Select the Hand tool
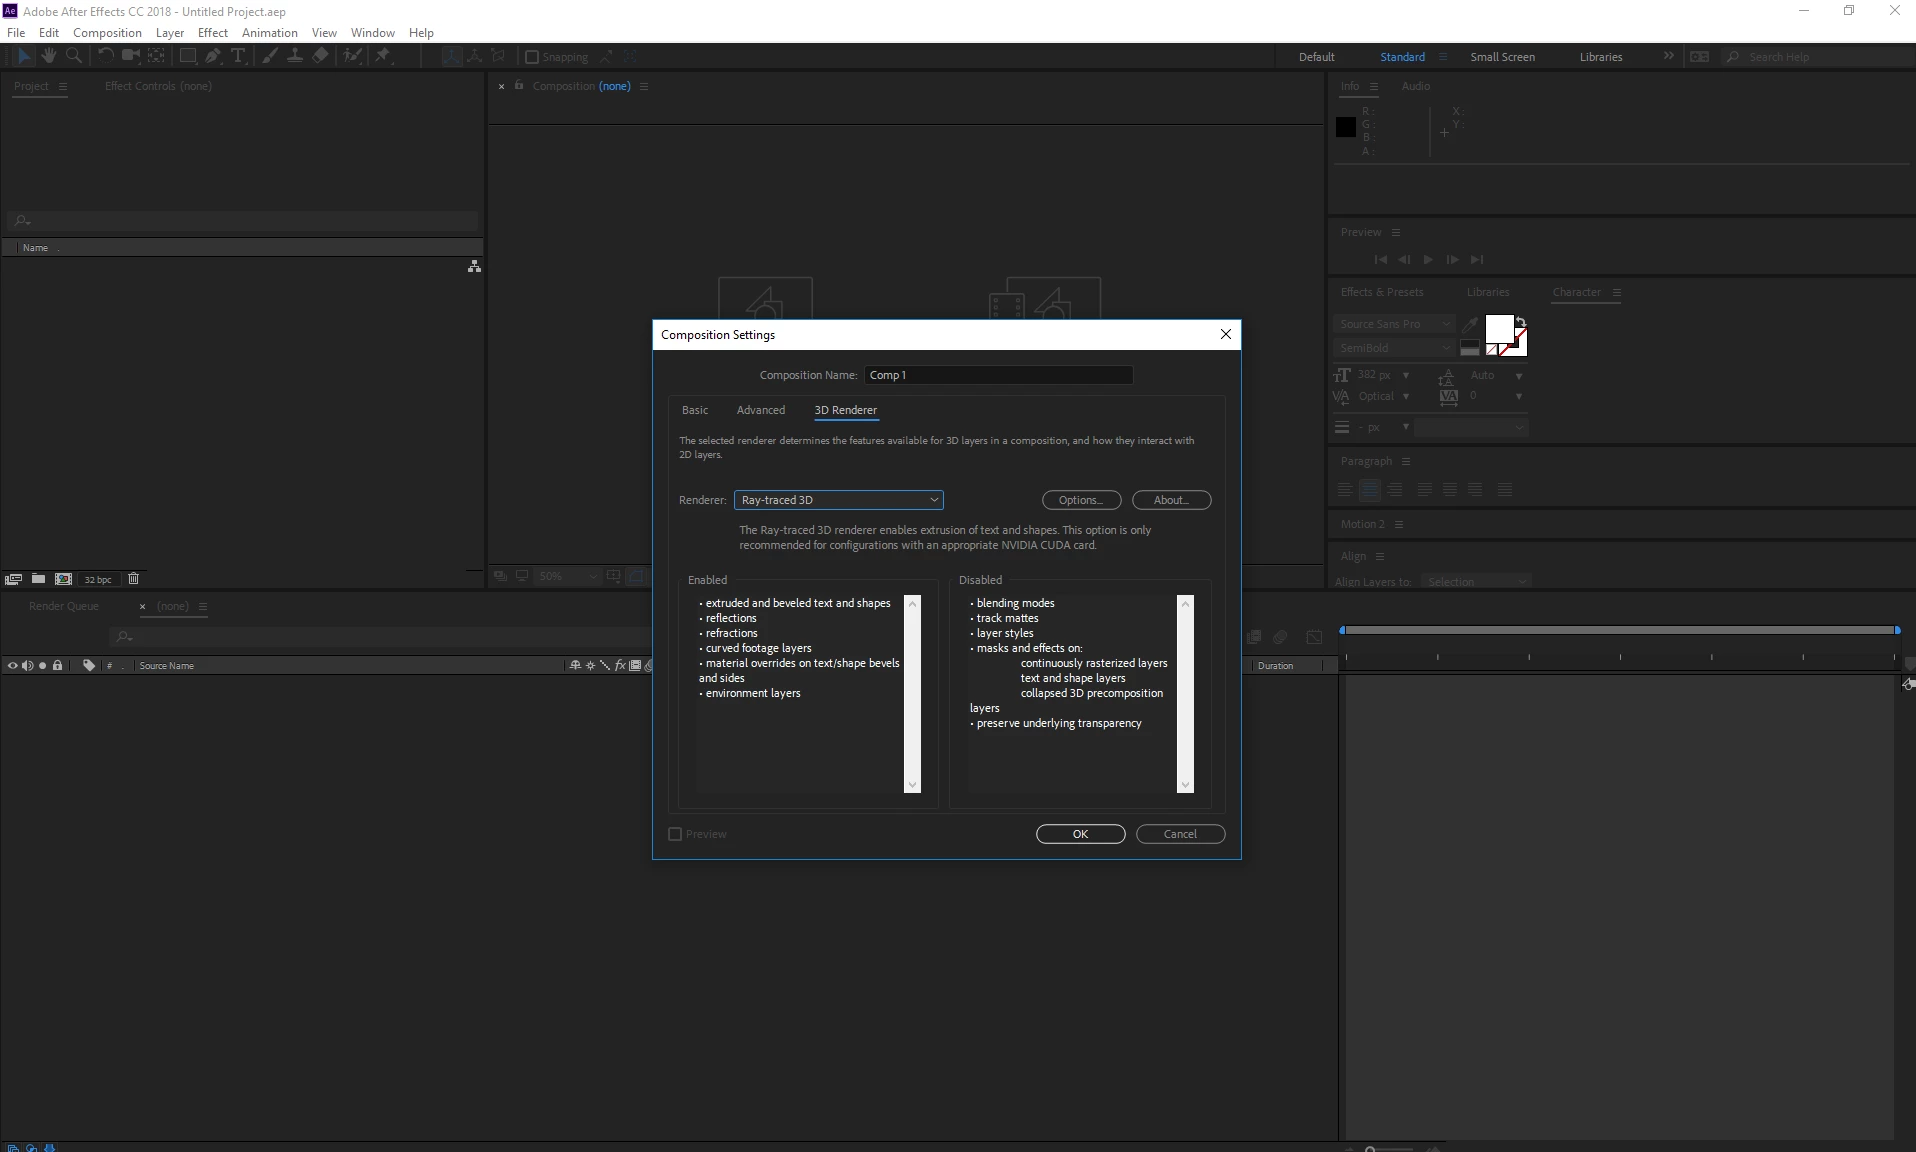This screenshot has width=1916, height=1152. (x=49, y=56)
